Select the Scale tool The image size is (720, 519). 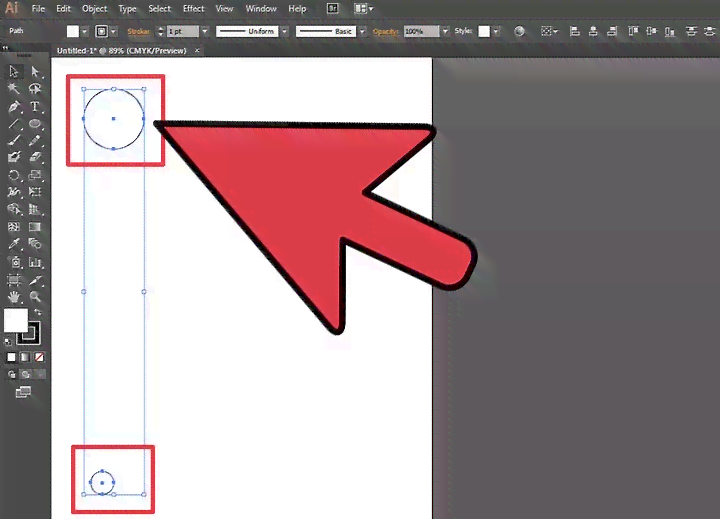35,175
